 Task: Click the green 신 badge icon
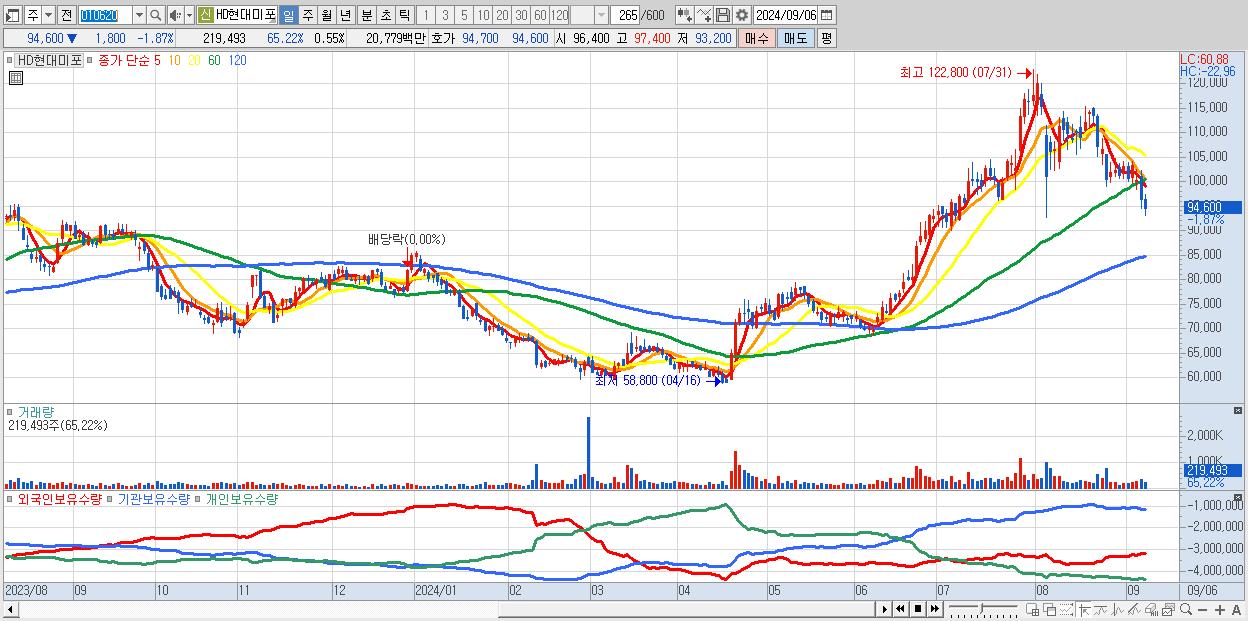coord(205,15)
